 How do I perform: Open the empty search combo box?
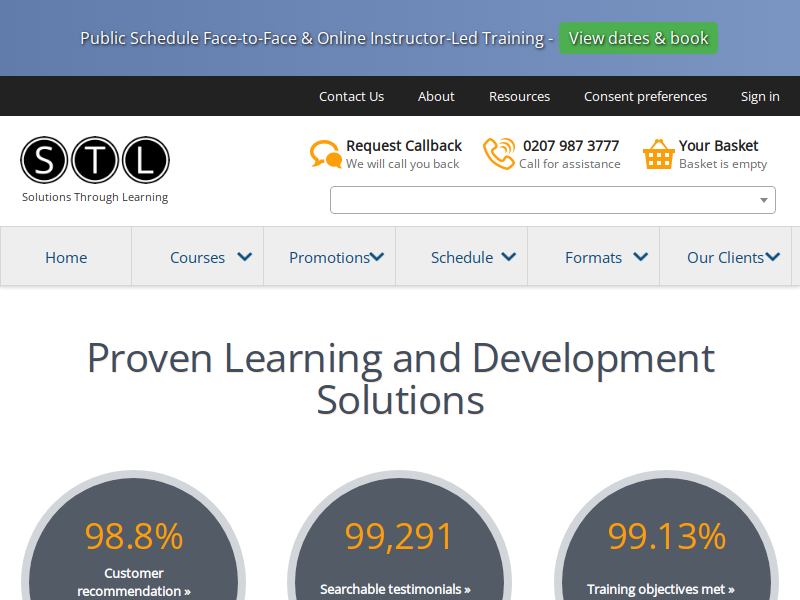click(553, 200)
